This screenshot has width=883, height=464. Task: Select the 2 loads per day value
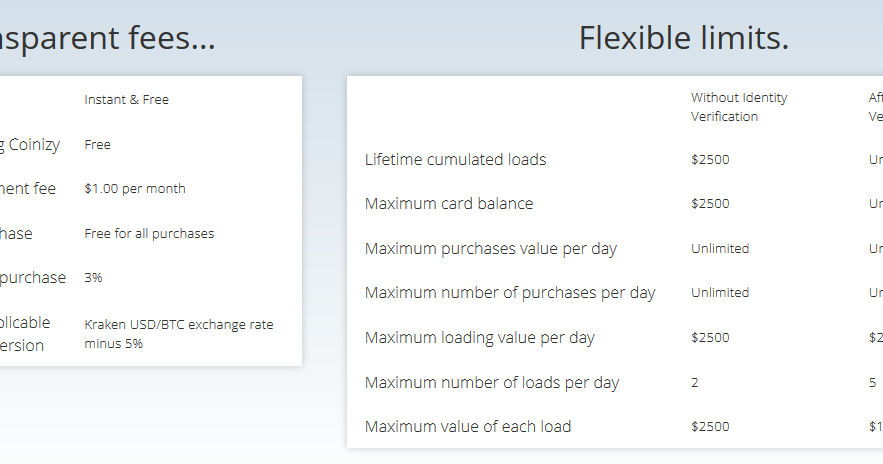pos(695,382)
